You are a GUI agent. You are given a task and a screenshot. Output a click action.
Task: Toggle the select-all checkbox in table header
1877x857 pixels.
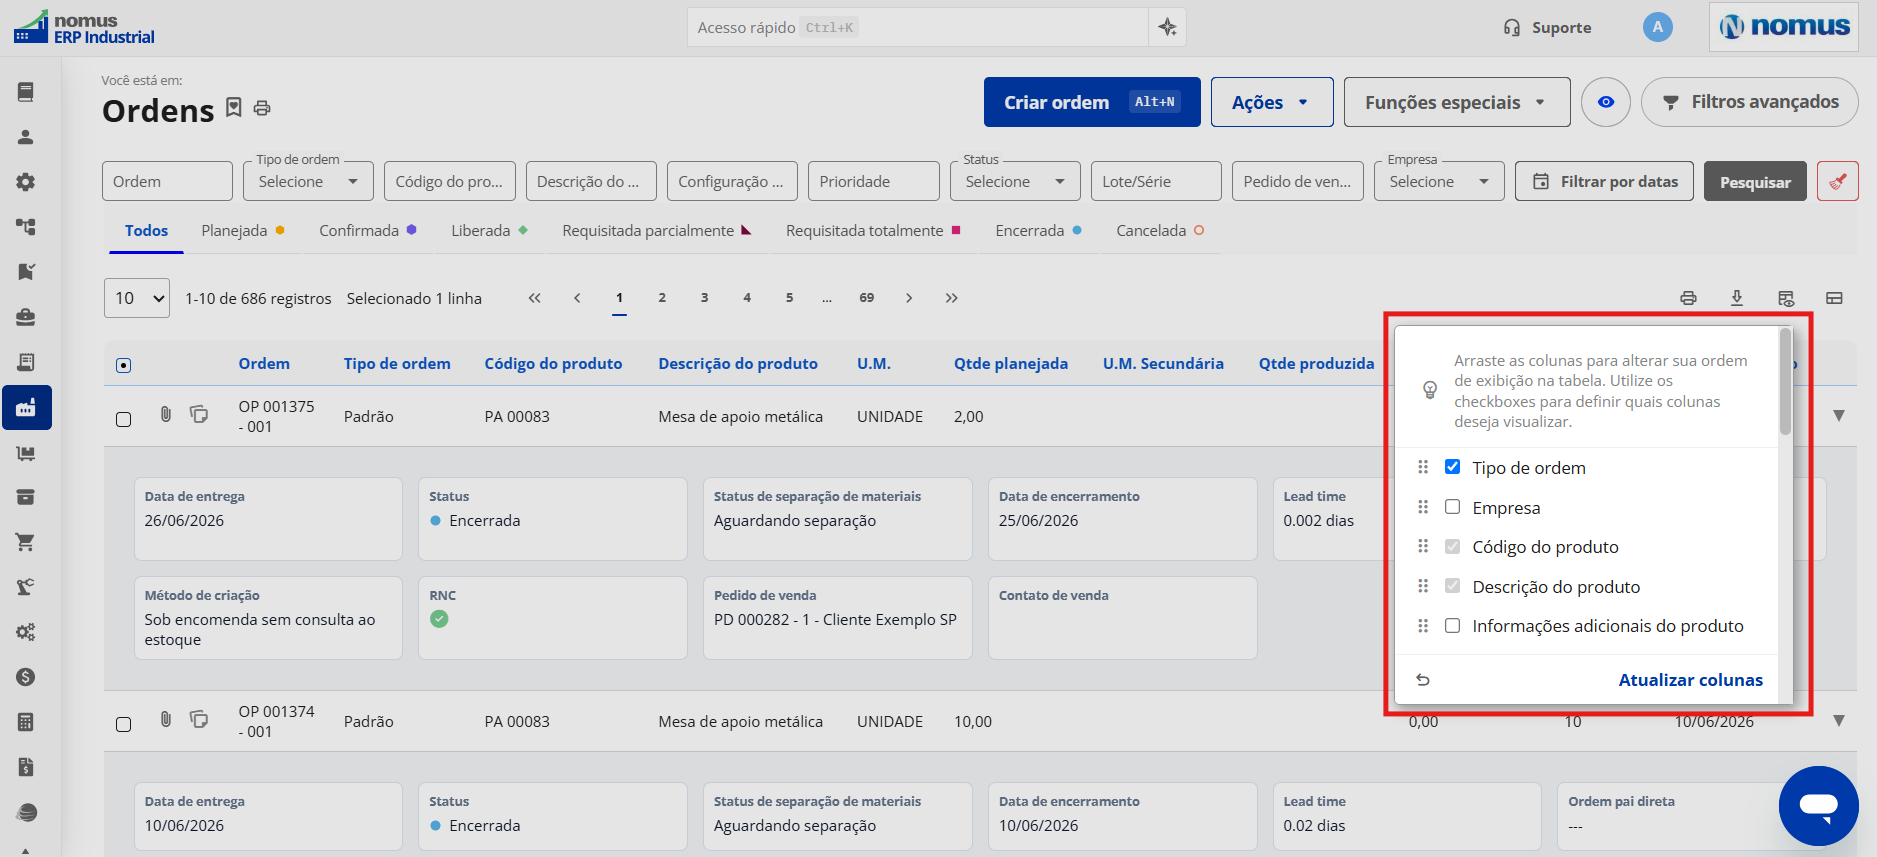(x=123, y=365)
